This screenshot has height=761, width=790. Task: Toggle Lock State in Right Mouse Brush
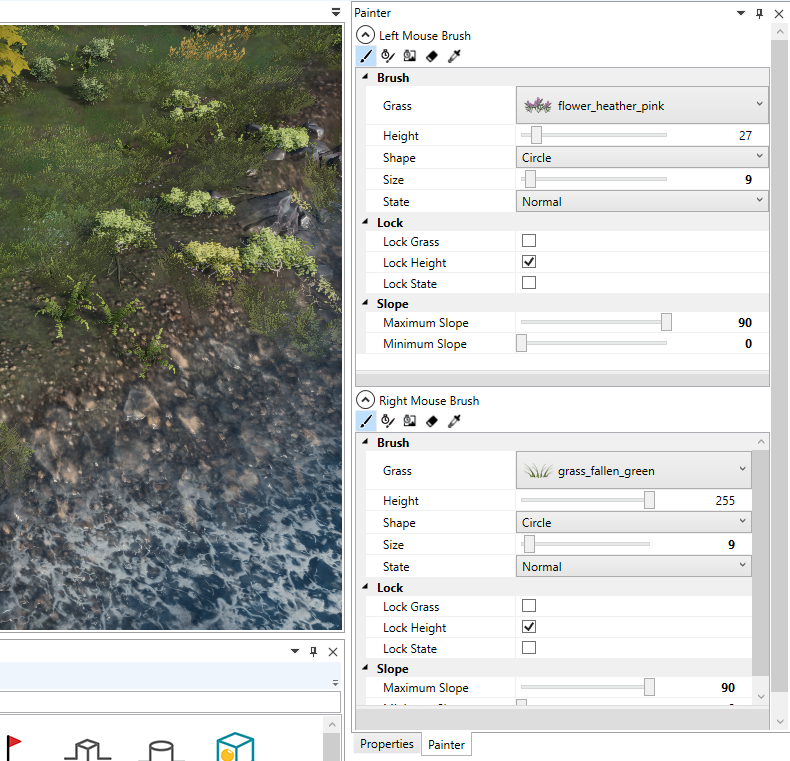[x=529, y=648]
